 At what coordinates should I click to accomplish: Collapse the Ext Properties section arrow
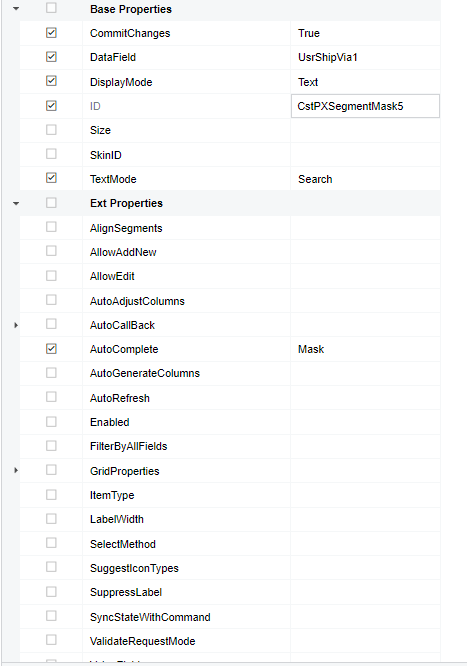coord(16,203)
